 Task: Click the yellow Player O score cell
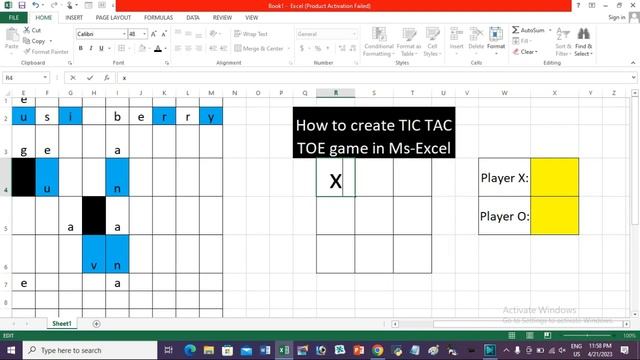pos(554,216)
